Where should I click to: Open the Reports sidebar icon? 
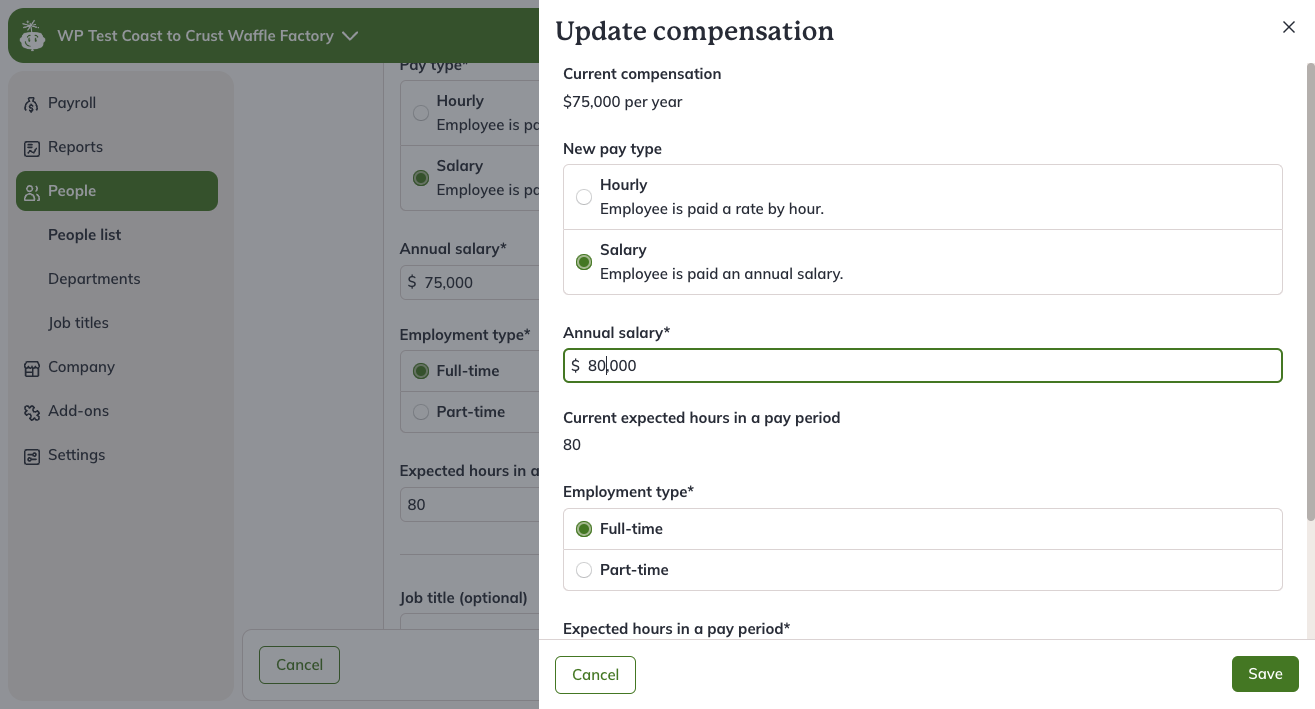point(32,148)
